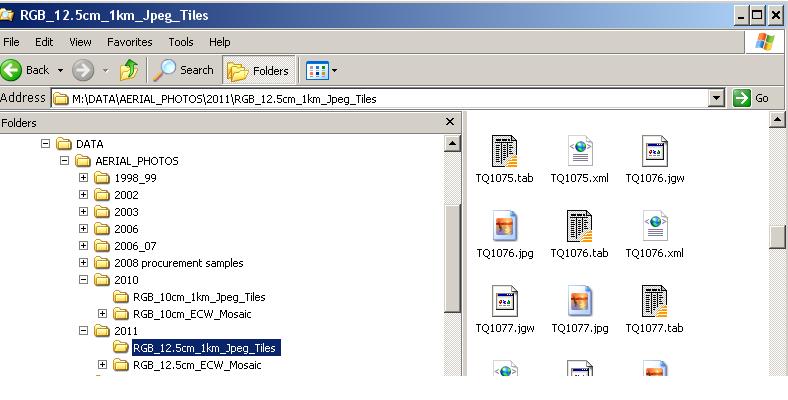Click the Windows flag logo
The width and height of the screenshot is (788, 400).
(765, 42)
